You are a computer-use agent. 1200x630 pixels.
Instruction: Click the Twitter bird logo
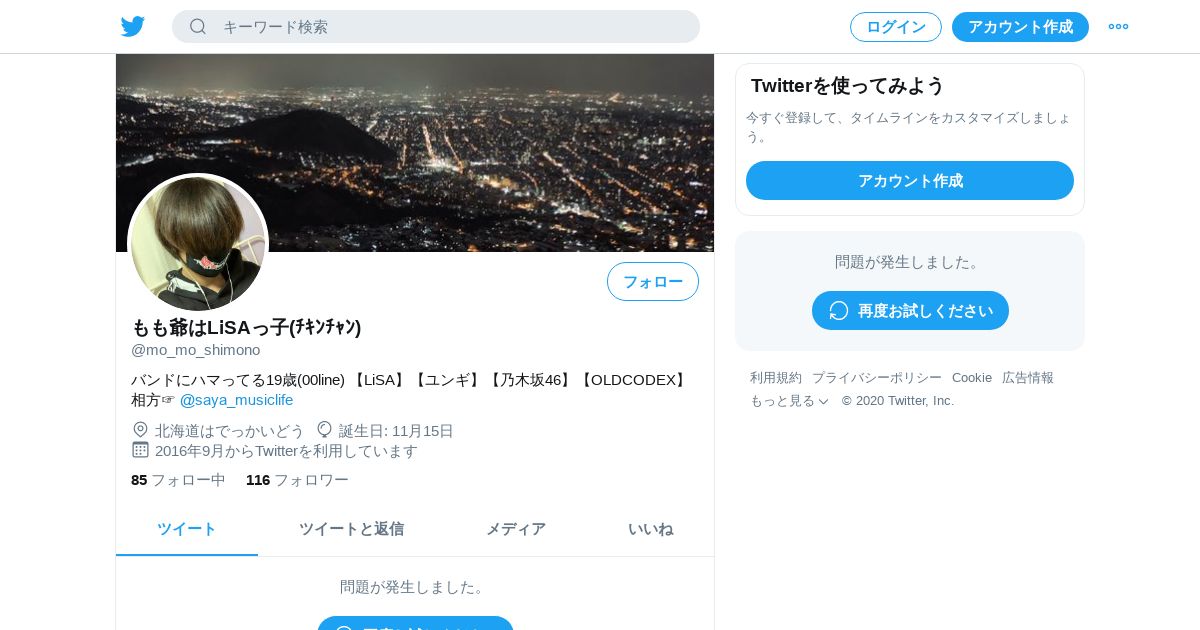pos(132,27)
